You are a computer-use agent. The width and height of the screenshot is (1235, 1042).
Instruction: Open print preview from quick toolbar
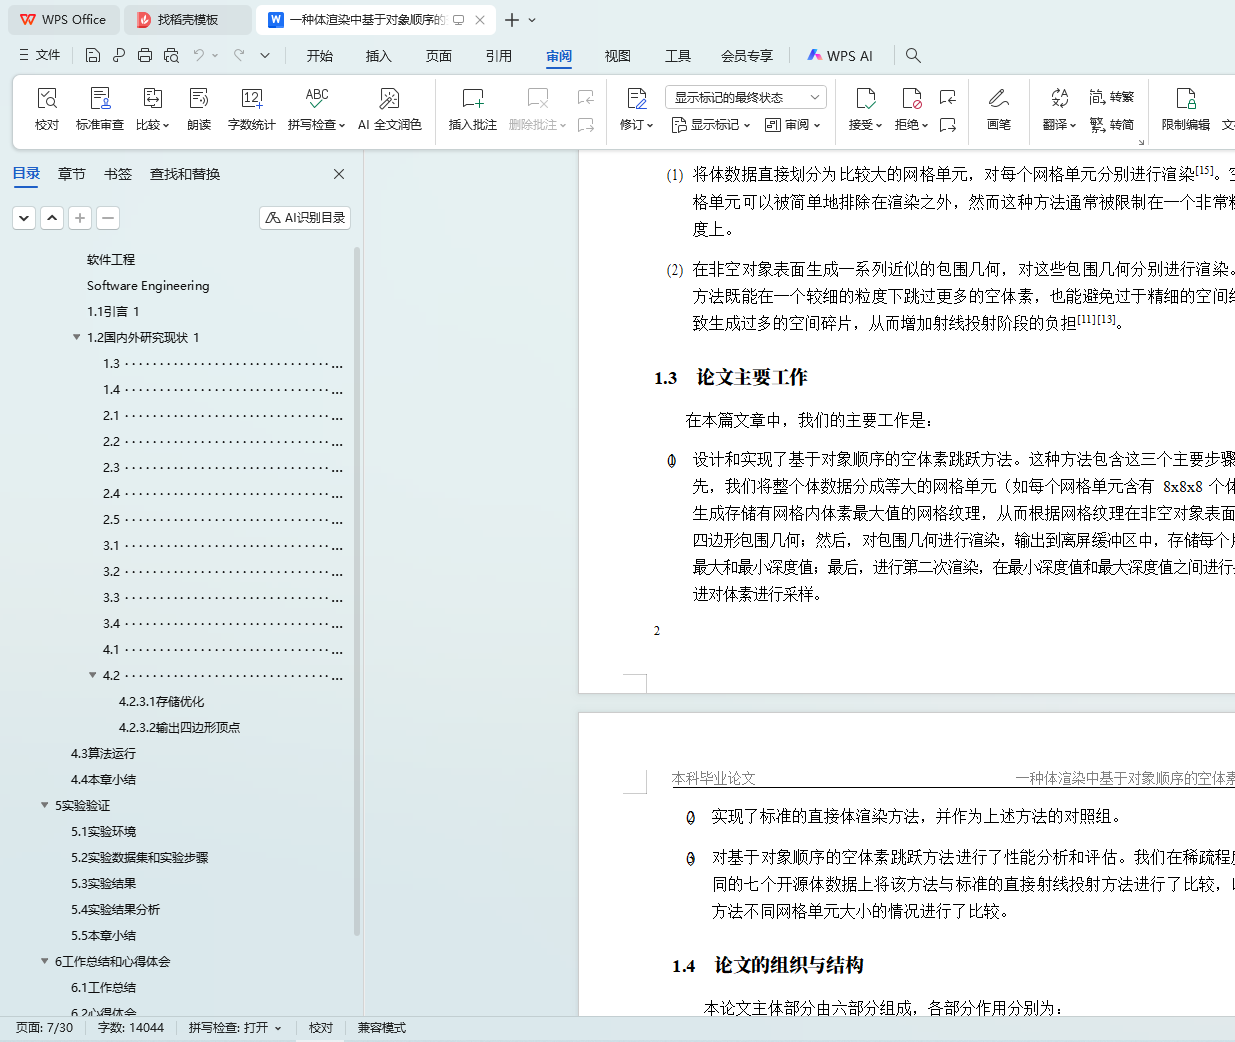(x=171, y=55)
